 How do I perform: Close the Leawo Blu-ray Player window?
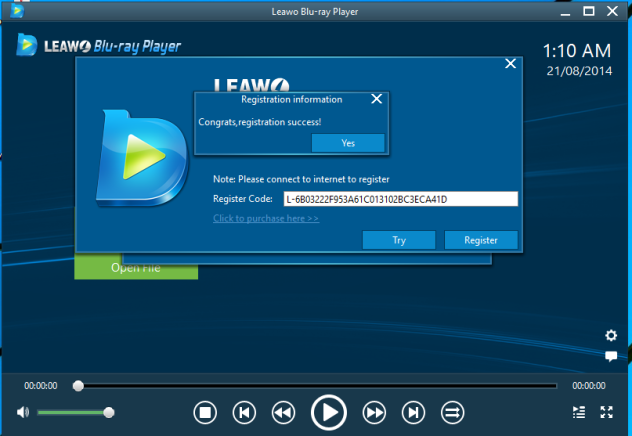point(612,11)
